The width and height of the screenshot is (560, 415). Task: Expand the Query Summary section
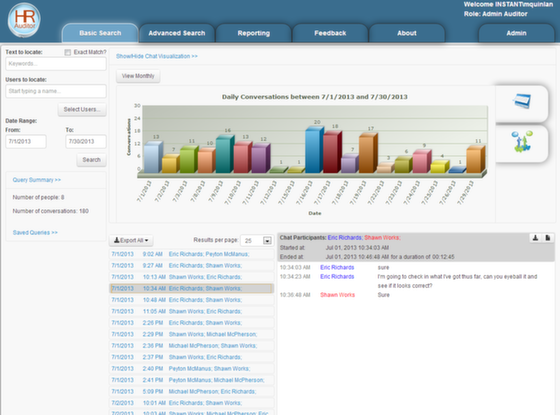37,180
